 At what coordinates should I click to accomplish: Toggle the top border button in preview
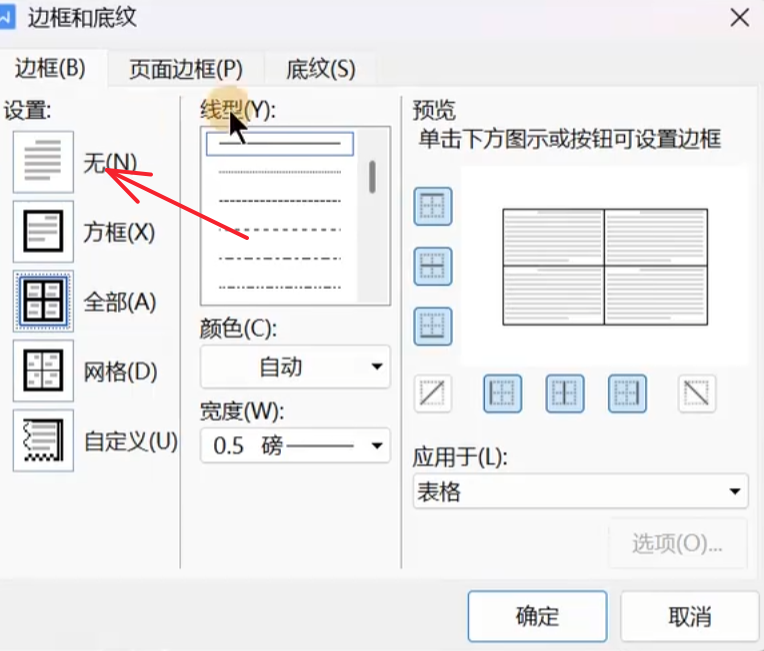[433, 207]
